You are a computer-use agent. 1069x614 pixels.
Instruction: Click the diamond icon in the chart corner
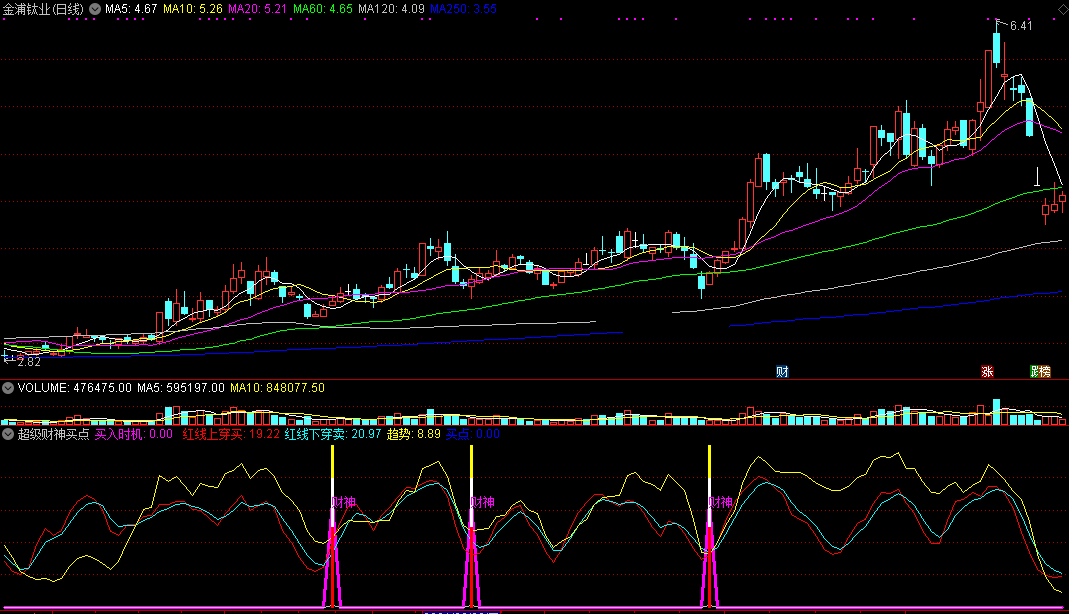coord(1063,9)
